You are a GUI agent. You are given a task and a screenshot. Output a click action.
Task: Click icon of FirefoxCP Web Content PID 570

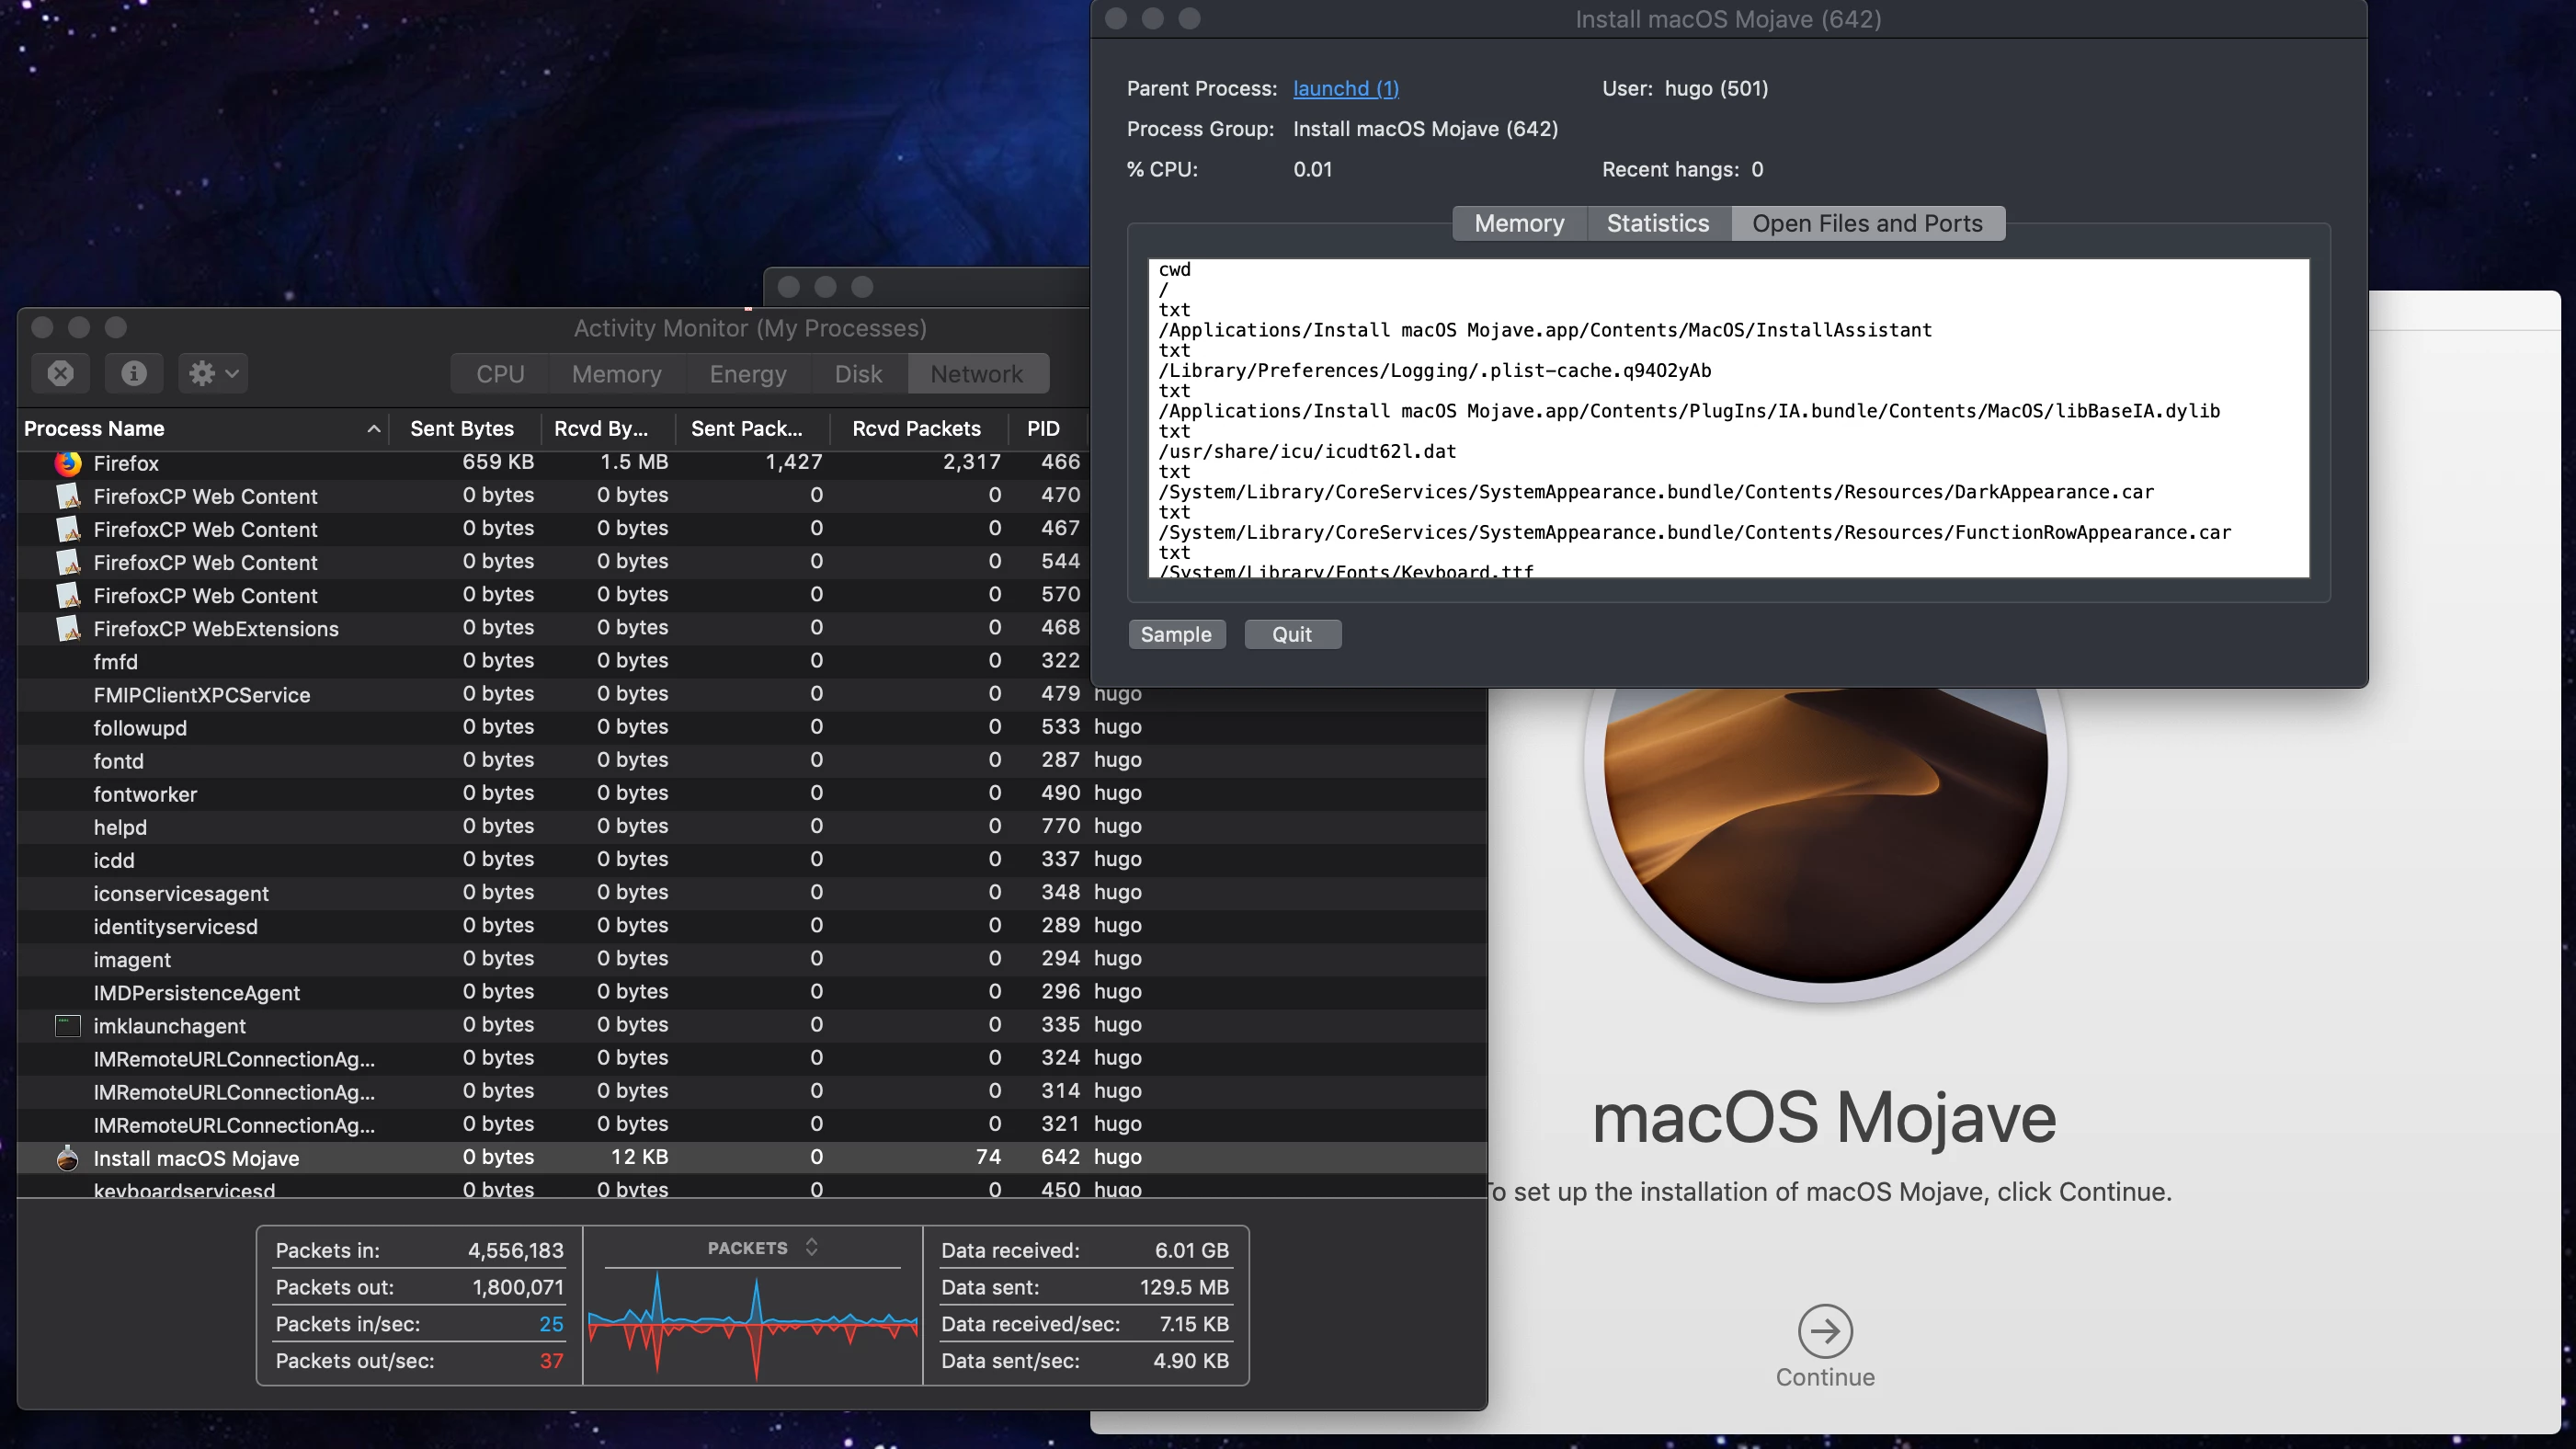click(68, 595)
